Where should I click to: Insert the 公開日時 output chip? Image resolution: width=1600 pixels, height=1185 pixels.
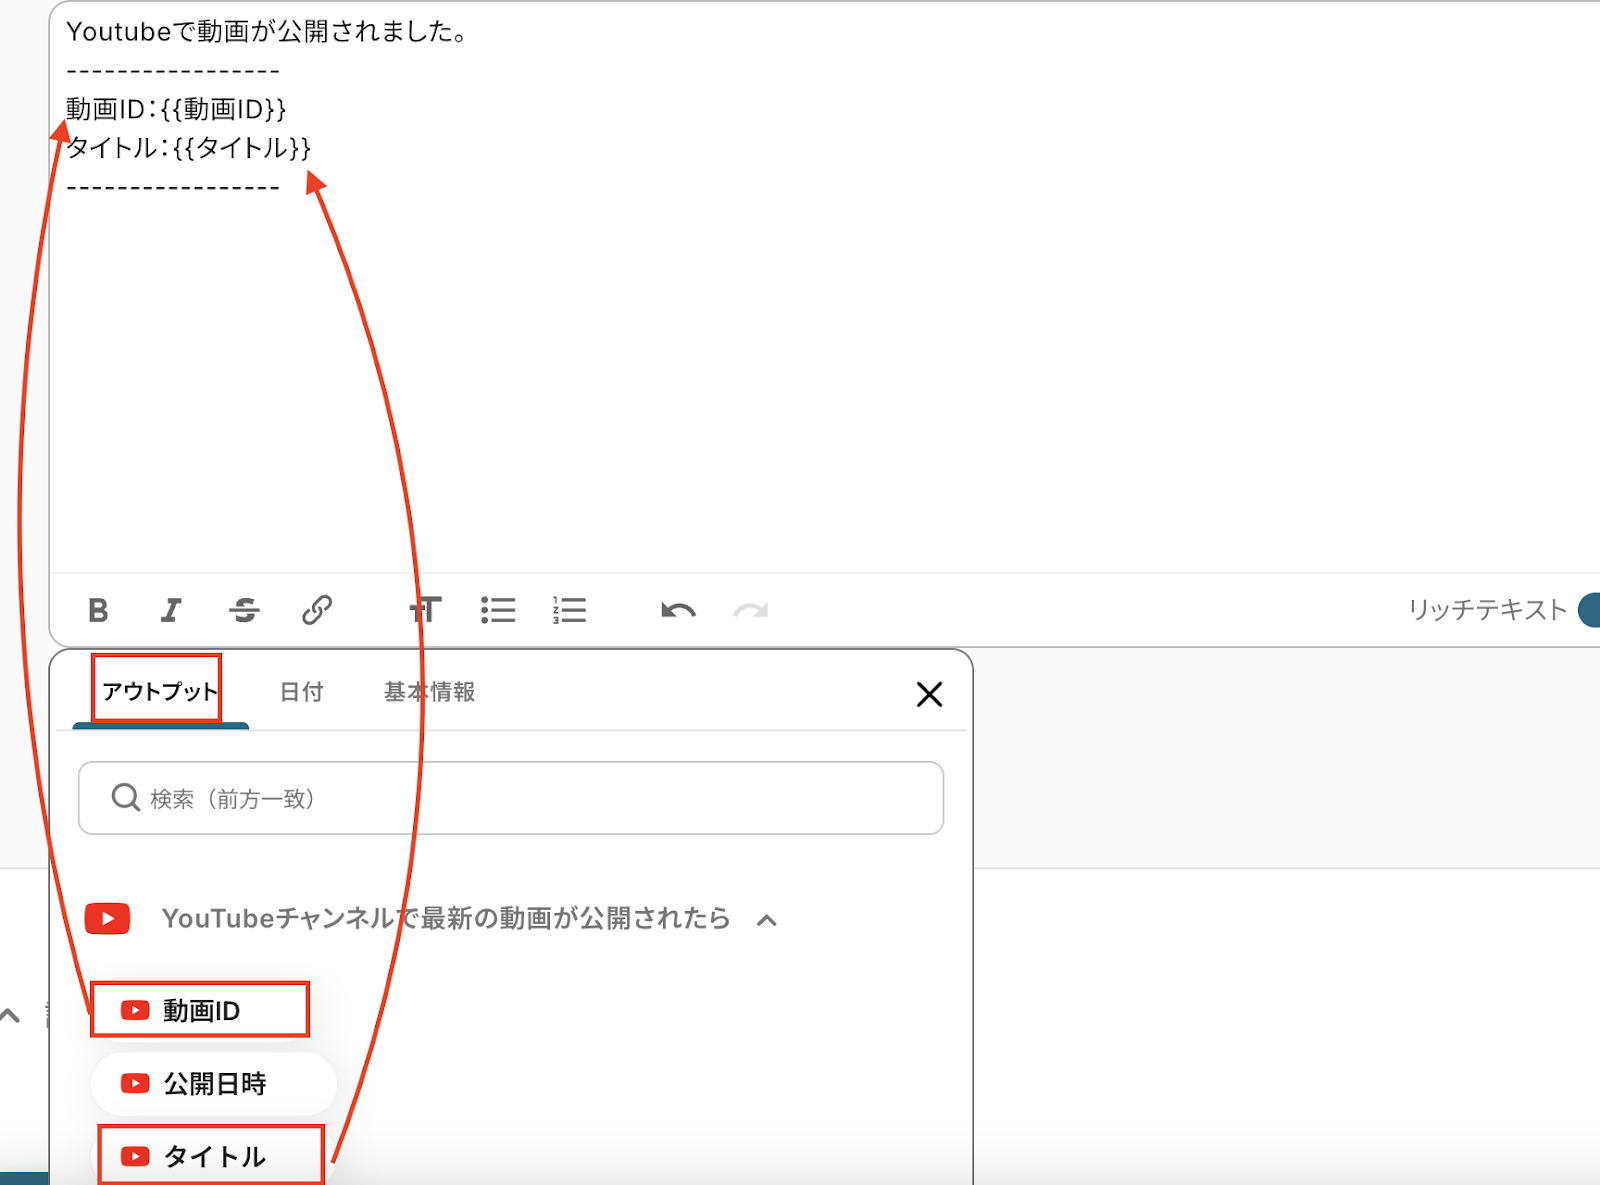point(214,1084)
